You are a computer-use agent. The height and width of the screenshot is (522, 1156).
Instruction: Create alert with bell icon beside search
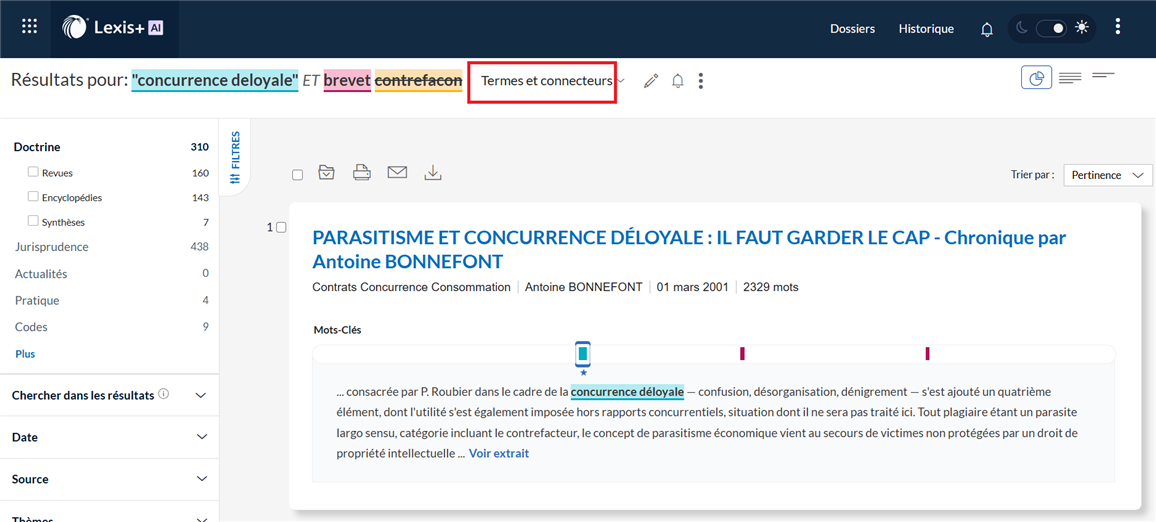coord(677,81)
